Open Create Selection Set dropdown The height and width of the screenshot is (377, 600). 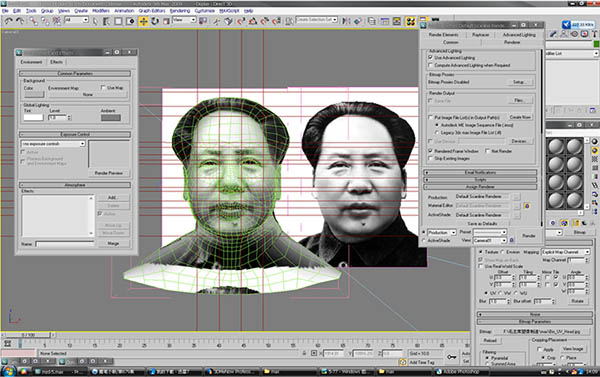coord(317,20)
